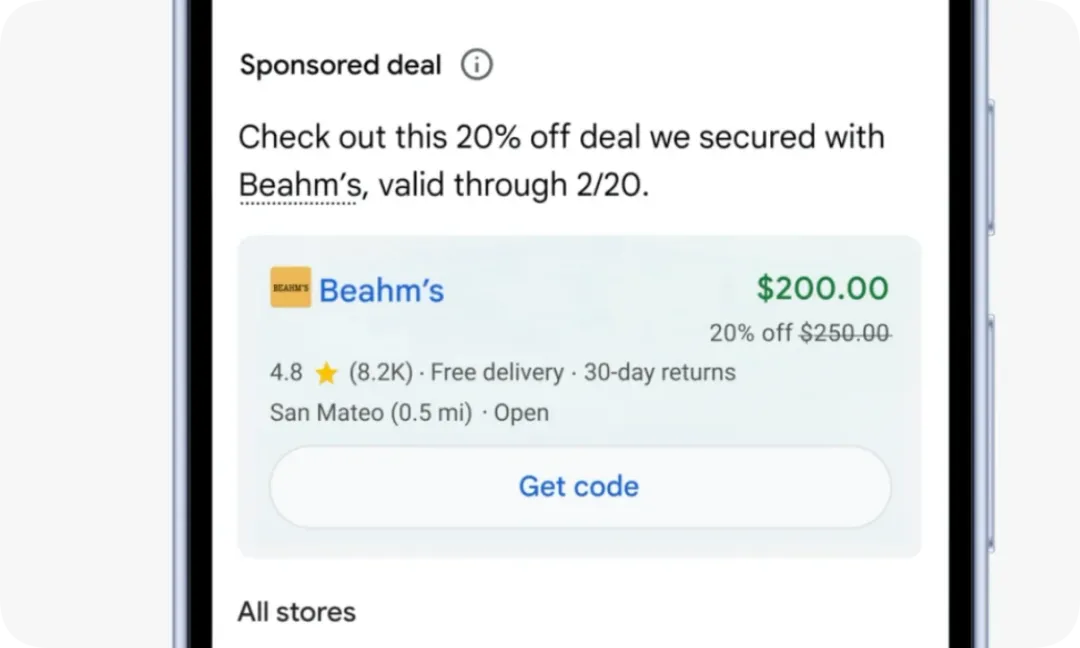Viewport: 1080px width, 648px height.
Task: Click the Open store status text
Action: click(x=522, y=412)
